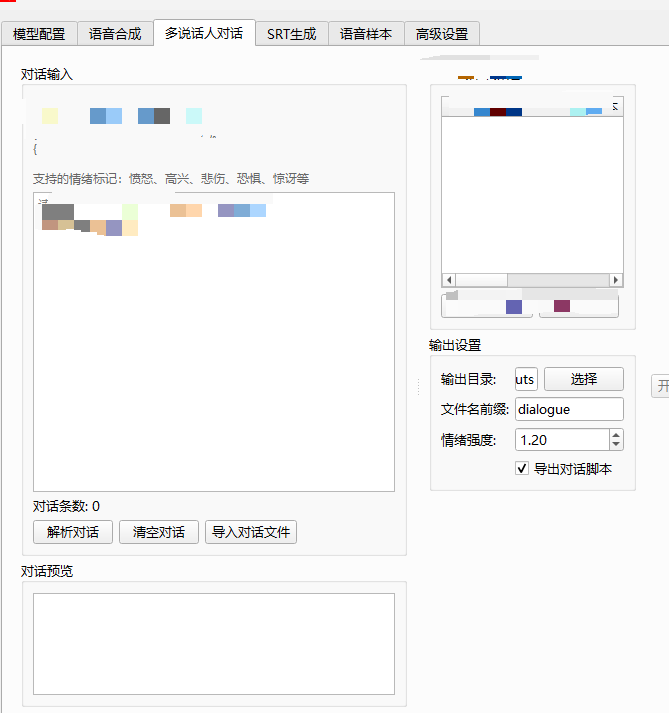Toggle the 导出对话脚本 checkbox

(522, 469)
